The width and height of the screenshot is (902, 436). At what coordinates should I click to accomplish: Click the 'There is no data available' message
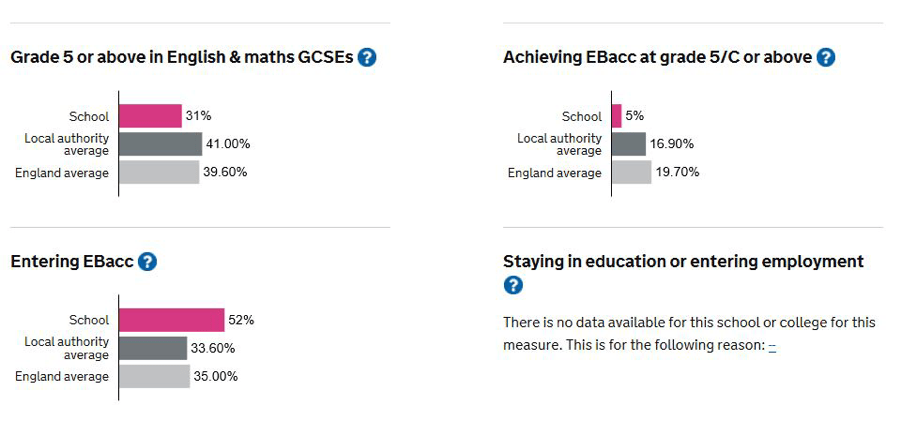click(689, 333)
